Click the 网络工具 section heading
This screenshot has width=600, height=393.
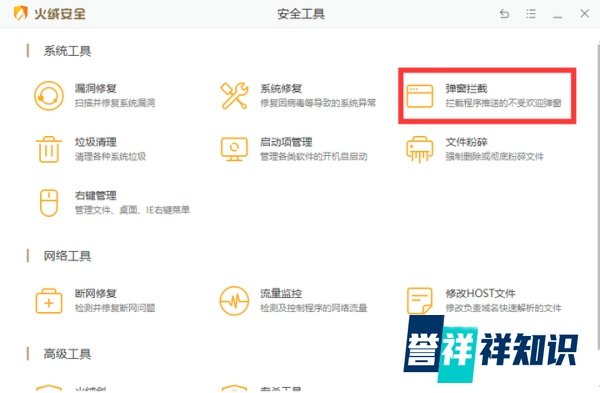tap(67, 256)
